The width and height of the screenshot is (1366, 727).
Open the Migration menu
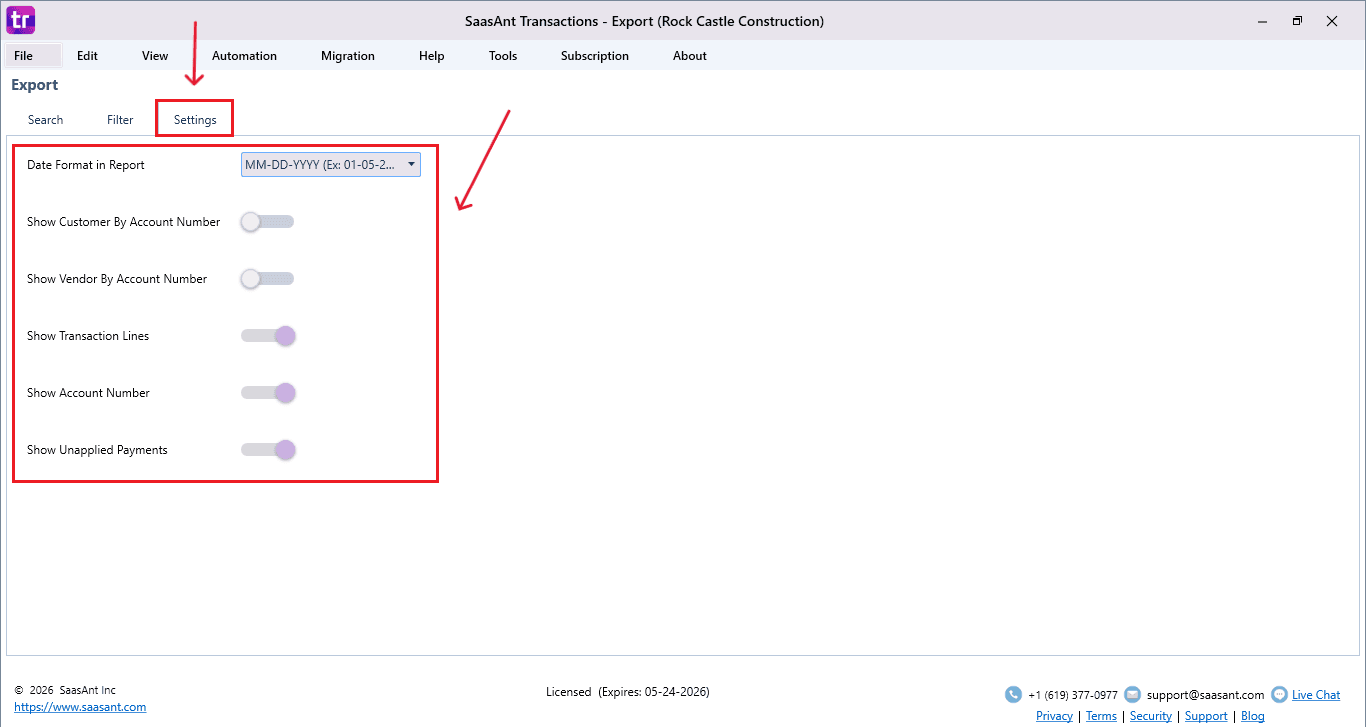[348, 56]
